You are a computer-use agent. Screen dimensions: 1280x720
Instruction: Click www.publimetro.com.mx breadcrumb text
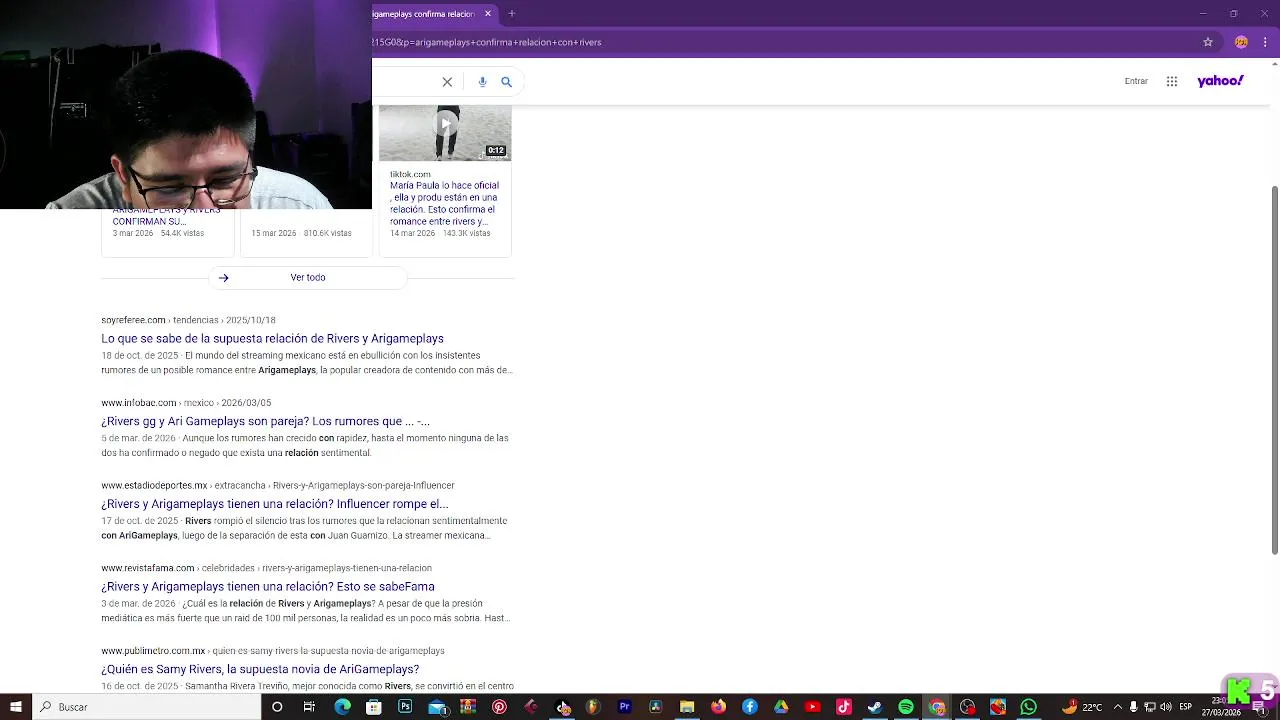click(x=153, y=651)
